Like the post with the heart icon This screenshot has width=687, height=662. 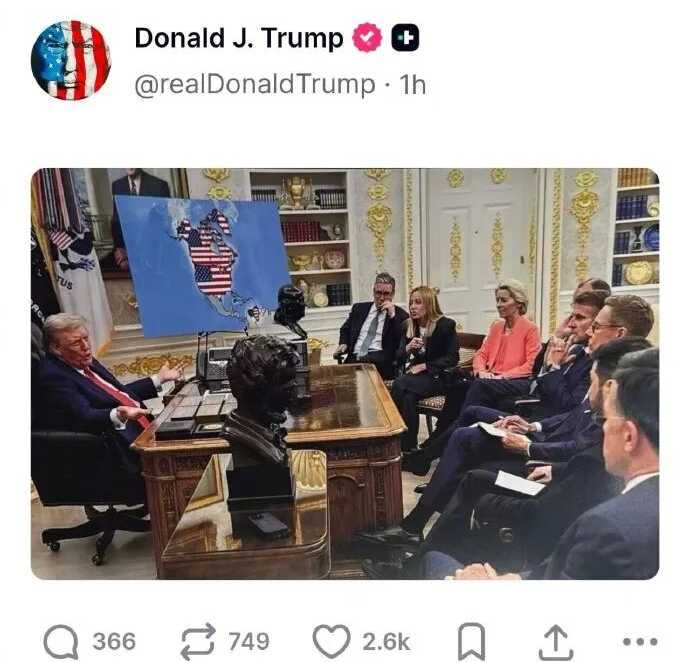[331, 642]
